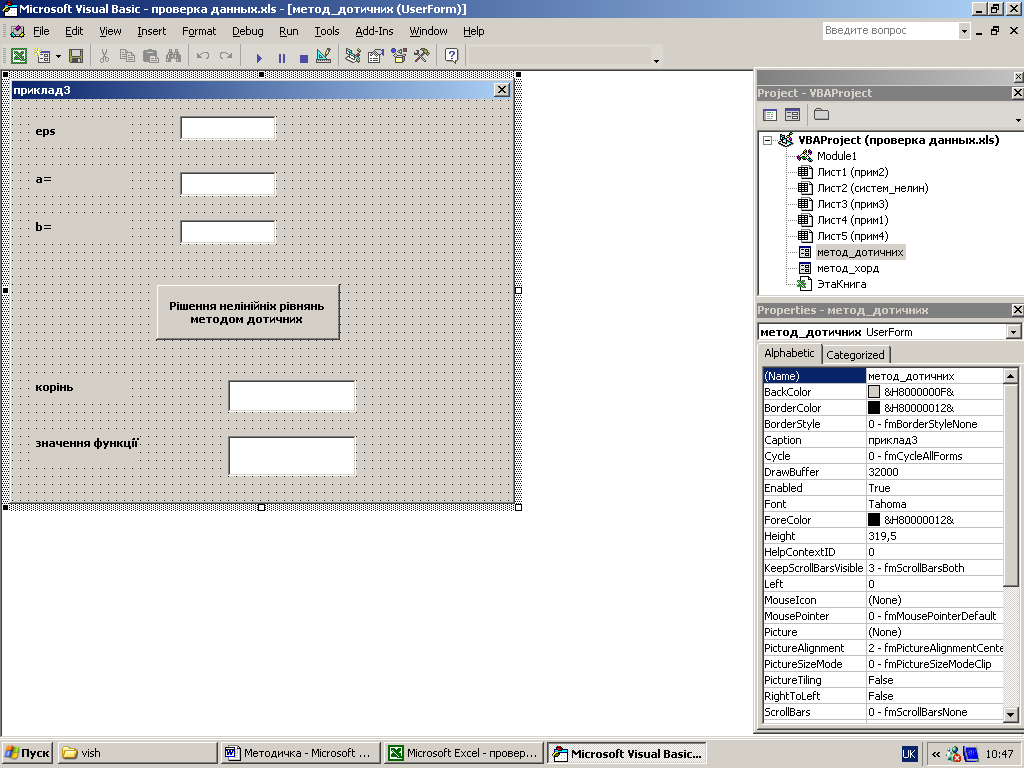Open Object Browser toolbar icon

click(398, 56)
